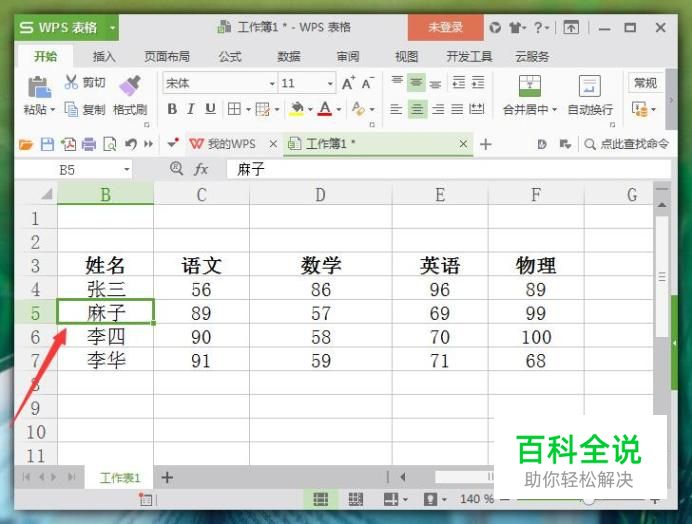Click the fx insert function icon
Image resolution: width=692 pixels, height=524 pixels.
pyautogui.click(x=201, y=169)
